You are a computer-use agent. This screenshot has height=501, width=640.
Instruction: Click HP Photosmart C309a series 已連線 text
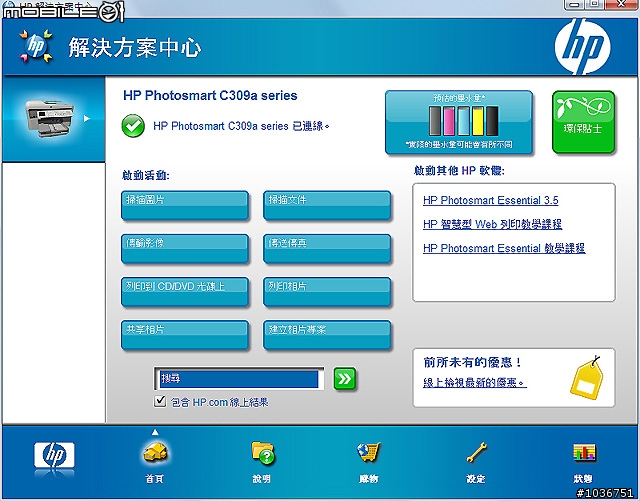pyautogui.click(x=241, y=126)
